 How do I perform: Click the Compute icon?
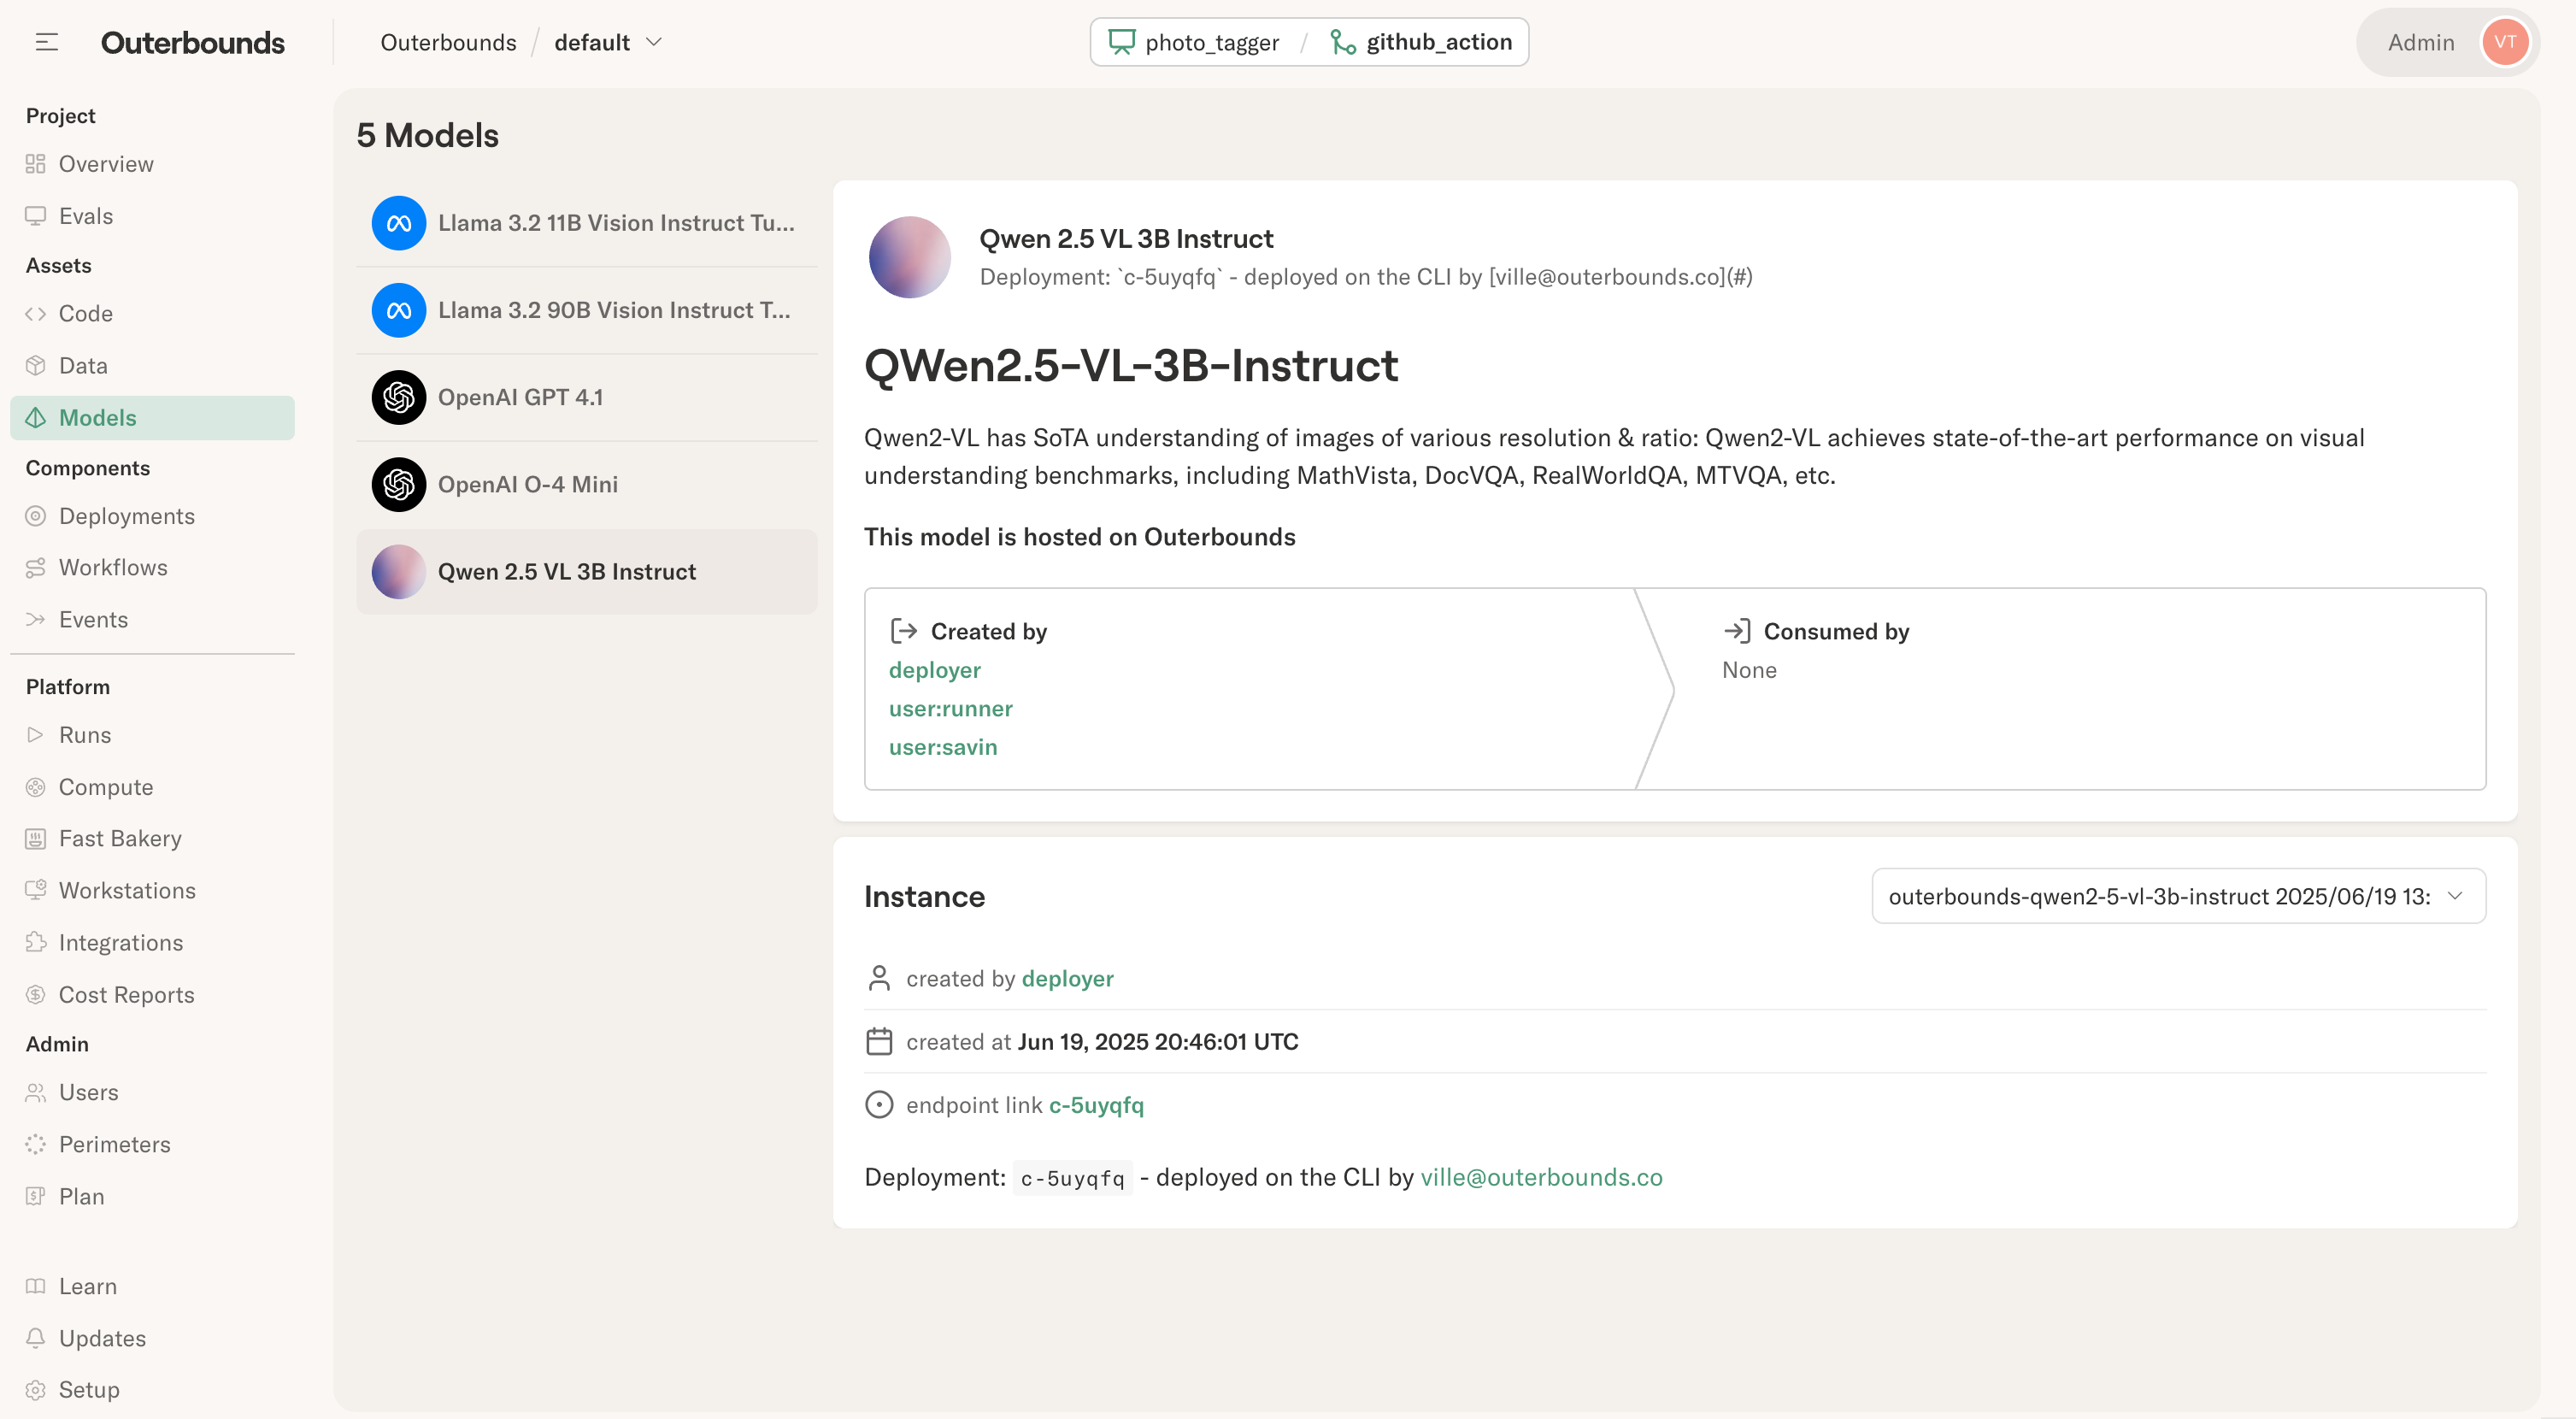point(36,787)
